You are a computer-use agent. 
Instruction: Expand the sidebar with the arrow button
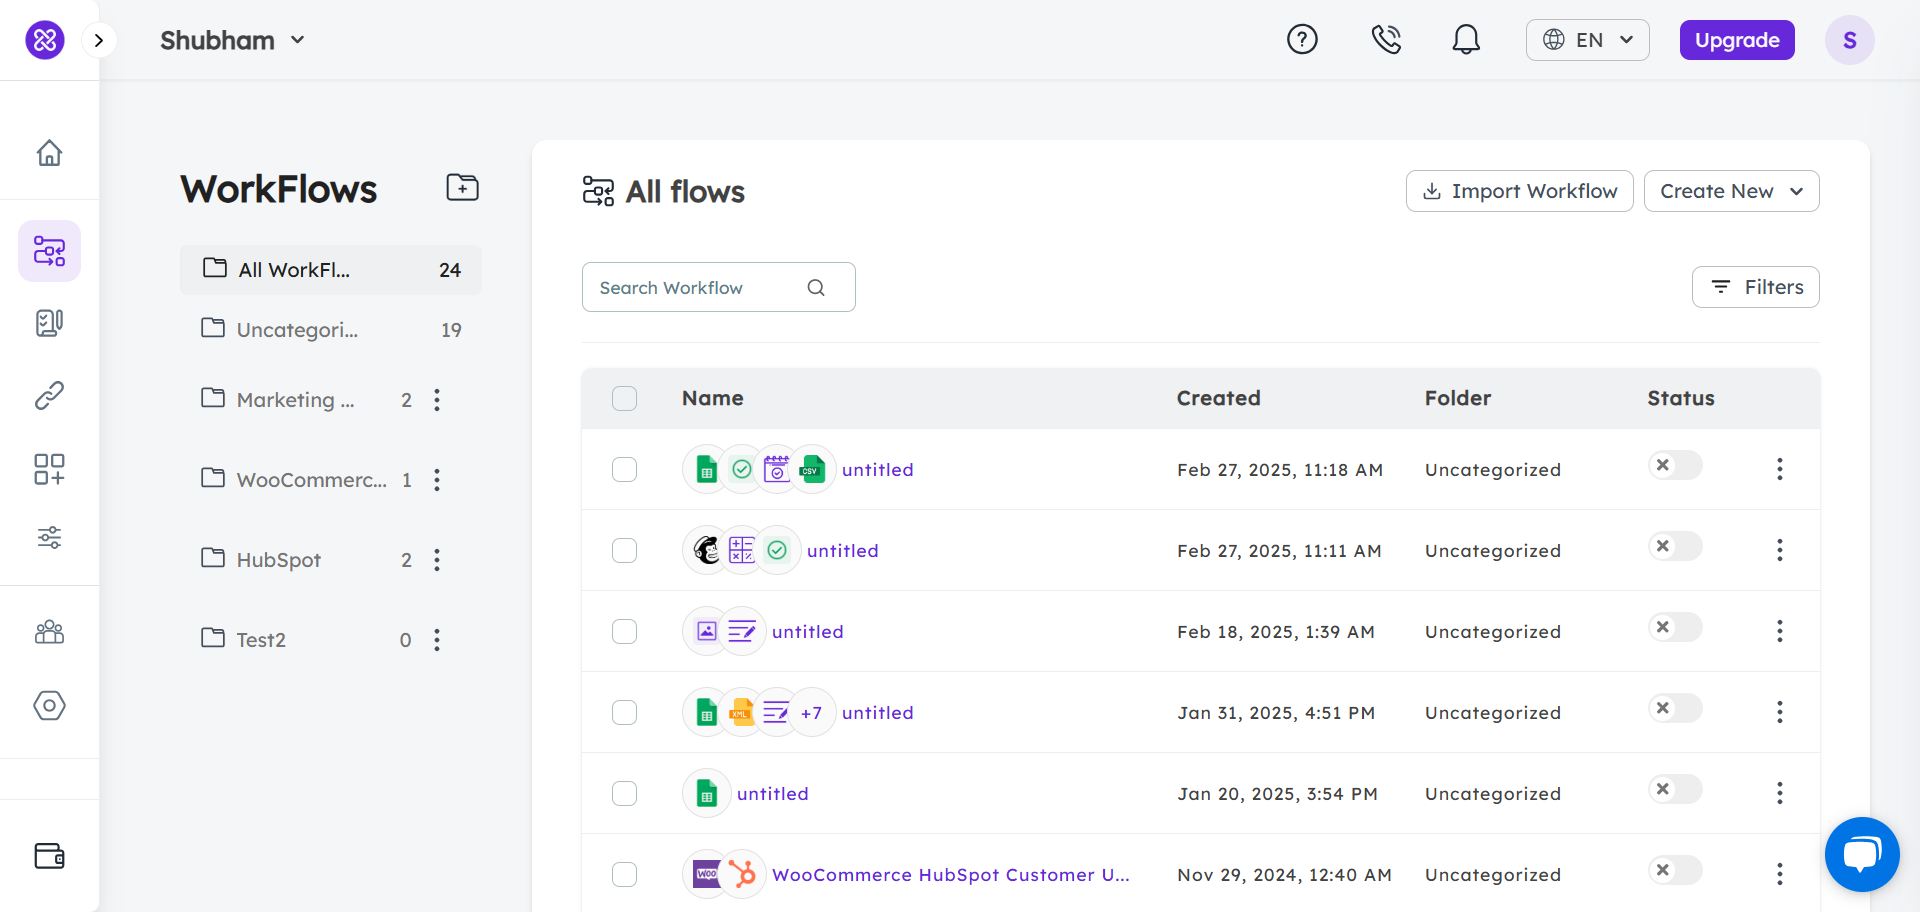click(x=99, y=40)
